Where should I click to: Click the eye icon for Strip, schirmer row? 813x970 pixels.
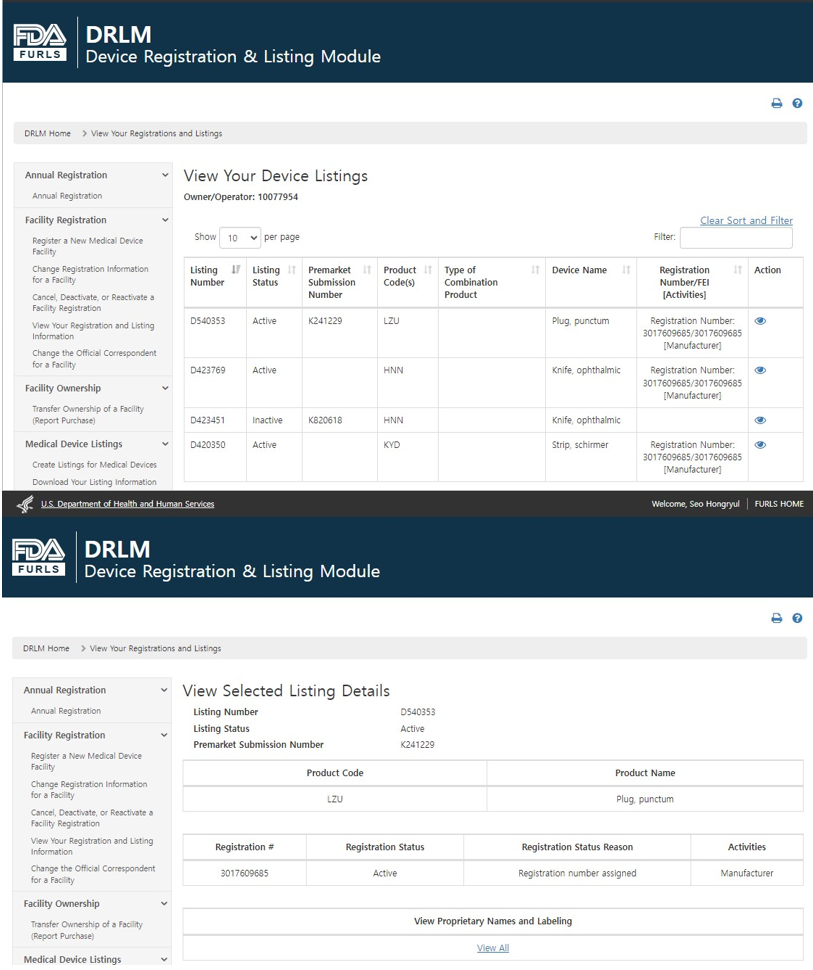tap(760, 445)
